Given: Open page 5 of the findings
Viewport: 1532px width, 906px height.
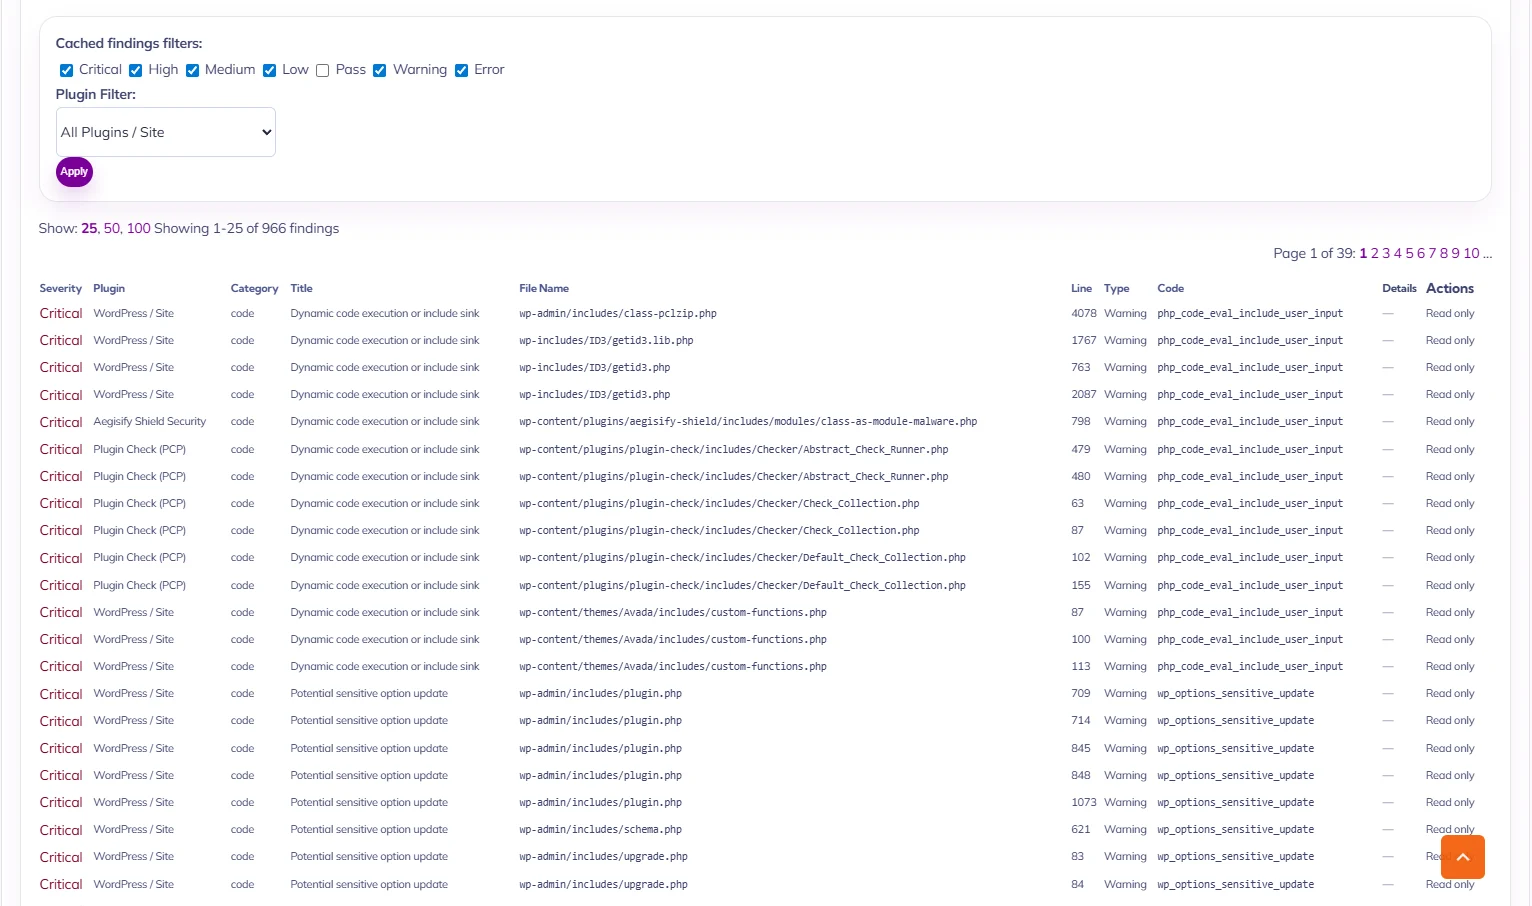Looking at the screenshot, I should point(1409,253).
